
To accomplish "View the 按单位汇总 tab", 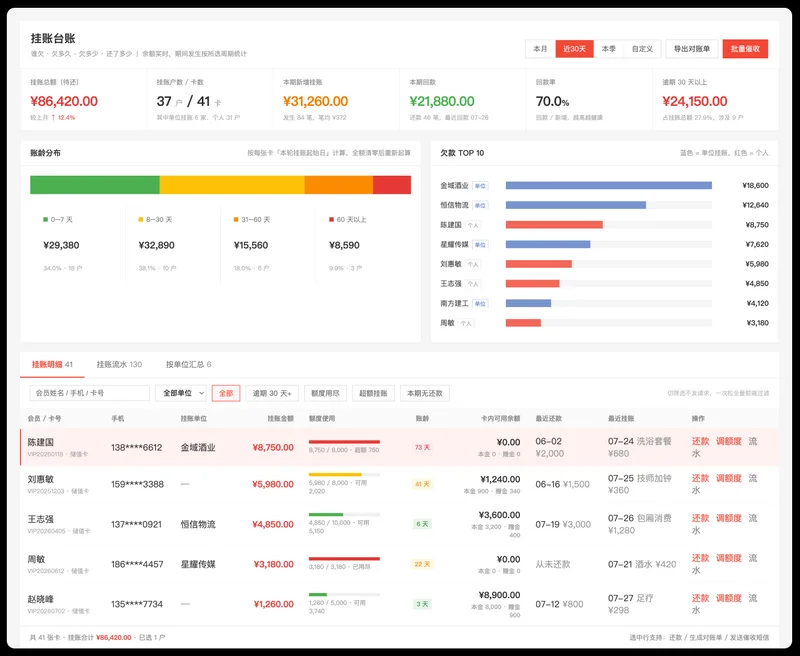I will 188,364.
